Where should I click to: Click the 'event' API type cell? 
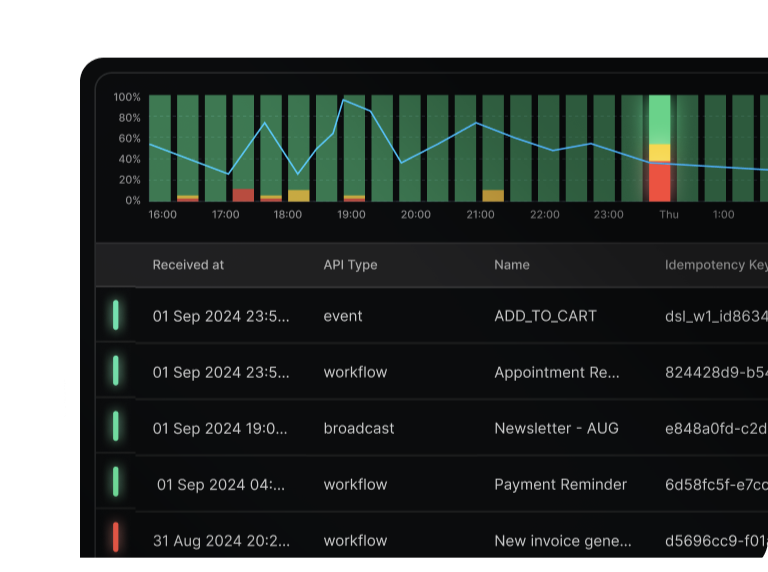[343, 316]
